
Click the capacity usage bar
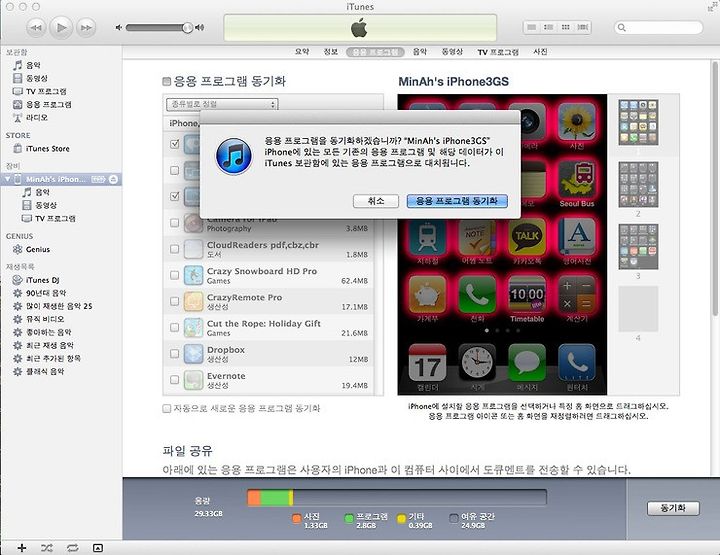pyautogui.click(x=397, y=498)
